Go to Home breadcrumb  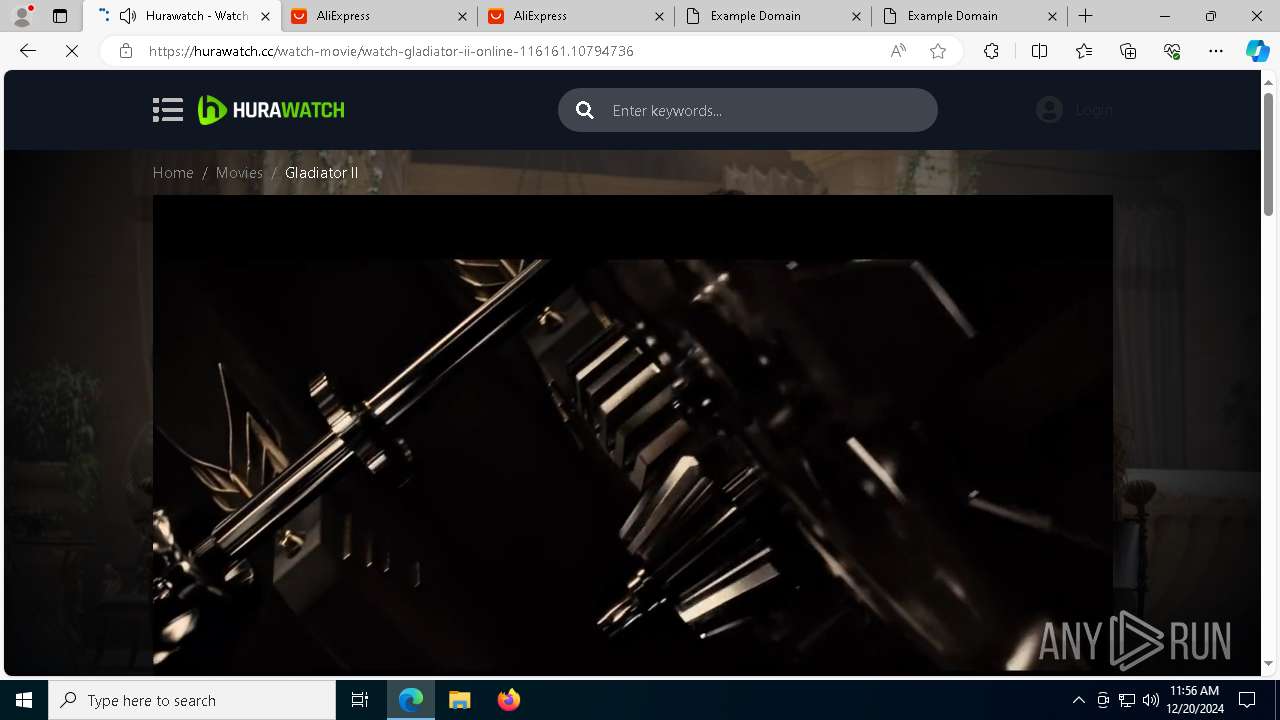173,173
